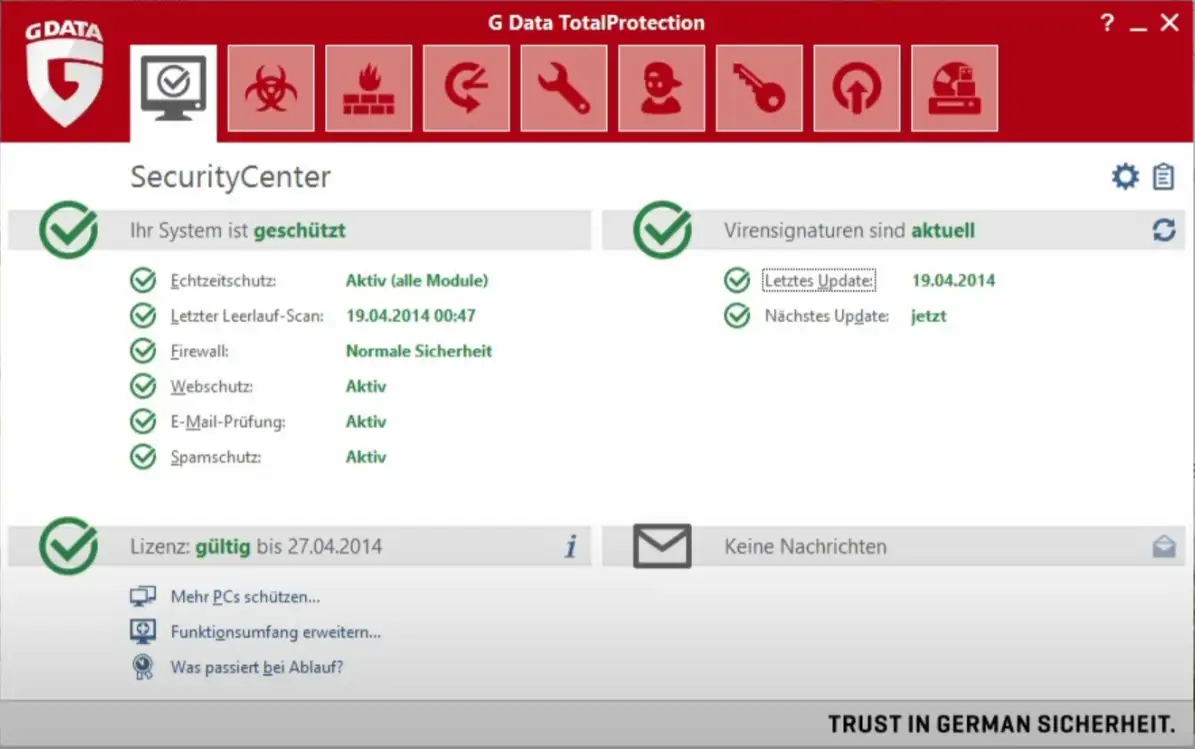Open Was passiert bei Ablauf link
The image size is (1195, 749).
pos(256,667)
